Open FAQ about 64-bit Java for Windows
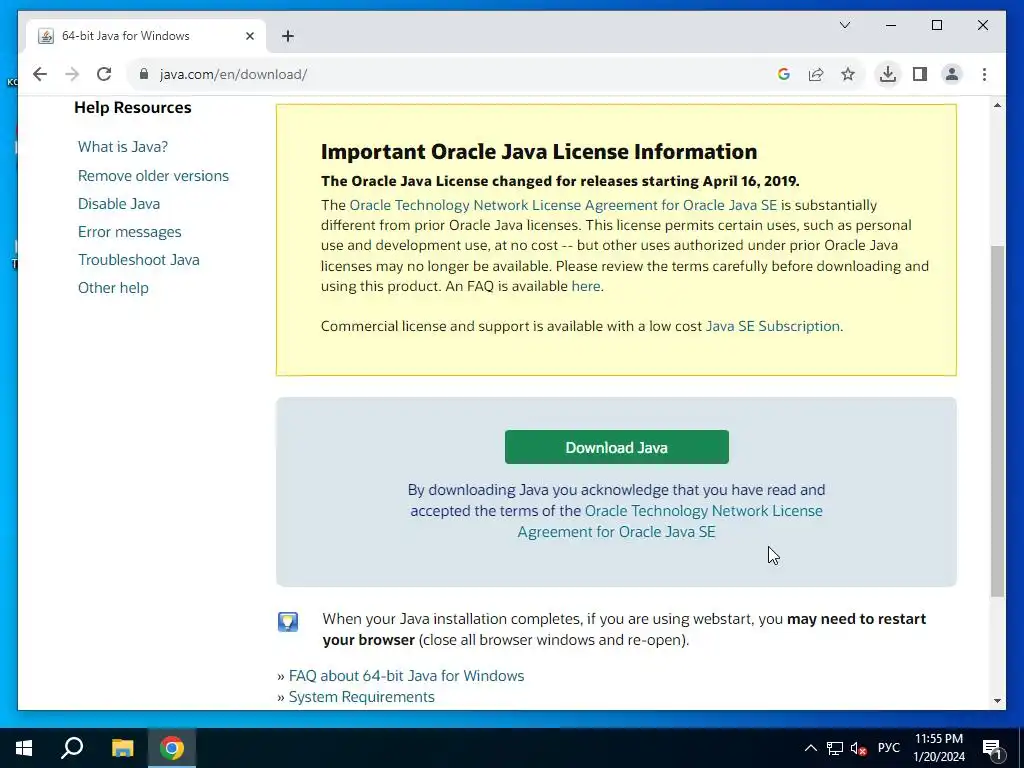 pyautogui.click(x=406, y=676)
